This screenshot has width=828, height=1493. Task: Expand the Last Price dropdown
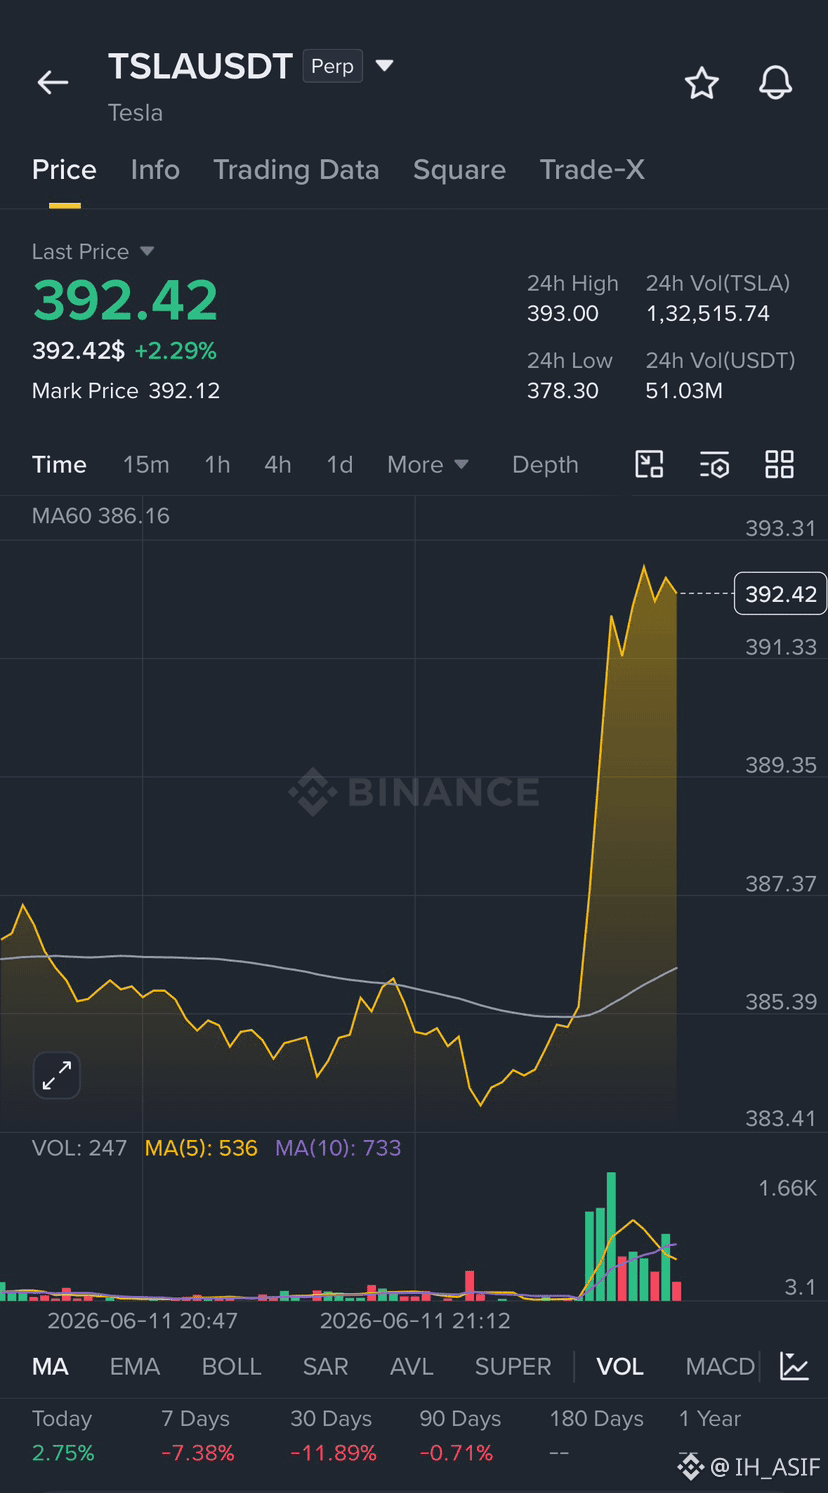147,251
